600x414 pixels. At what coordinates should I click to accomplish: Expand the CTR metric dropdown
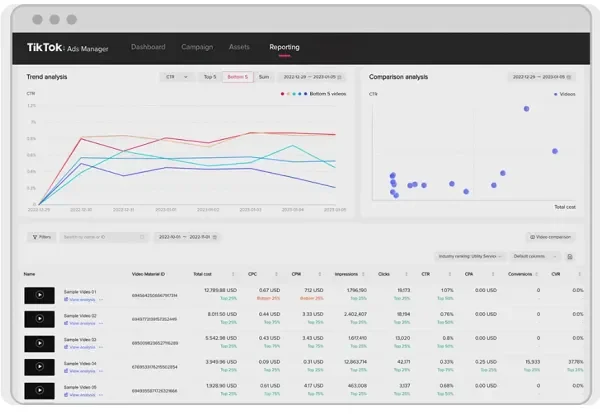point(176,77)
